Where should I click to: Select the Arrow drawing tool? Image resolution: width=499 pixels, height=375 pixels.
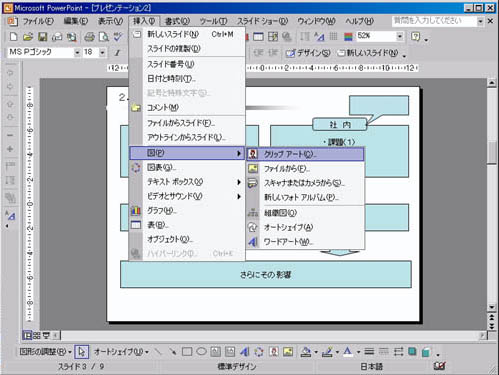[x=172, y=352]
